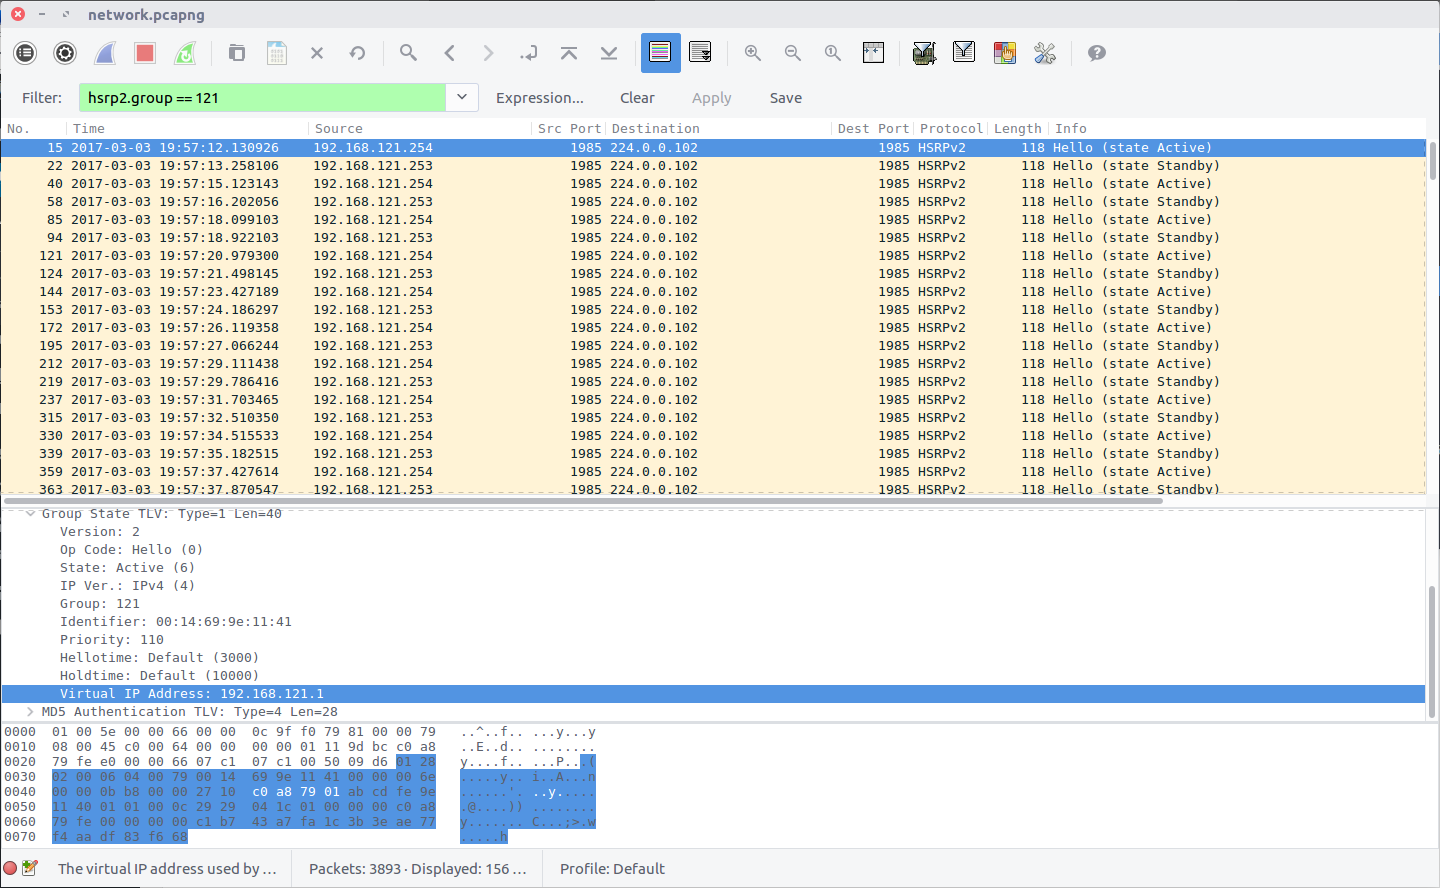Click the hsrp2.group filter input field
1440x888 pixels.
[x=262, y=98]
